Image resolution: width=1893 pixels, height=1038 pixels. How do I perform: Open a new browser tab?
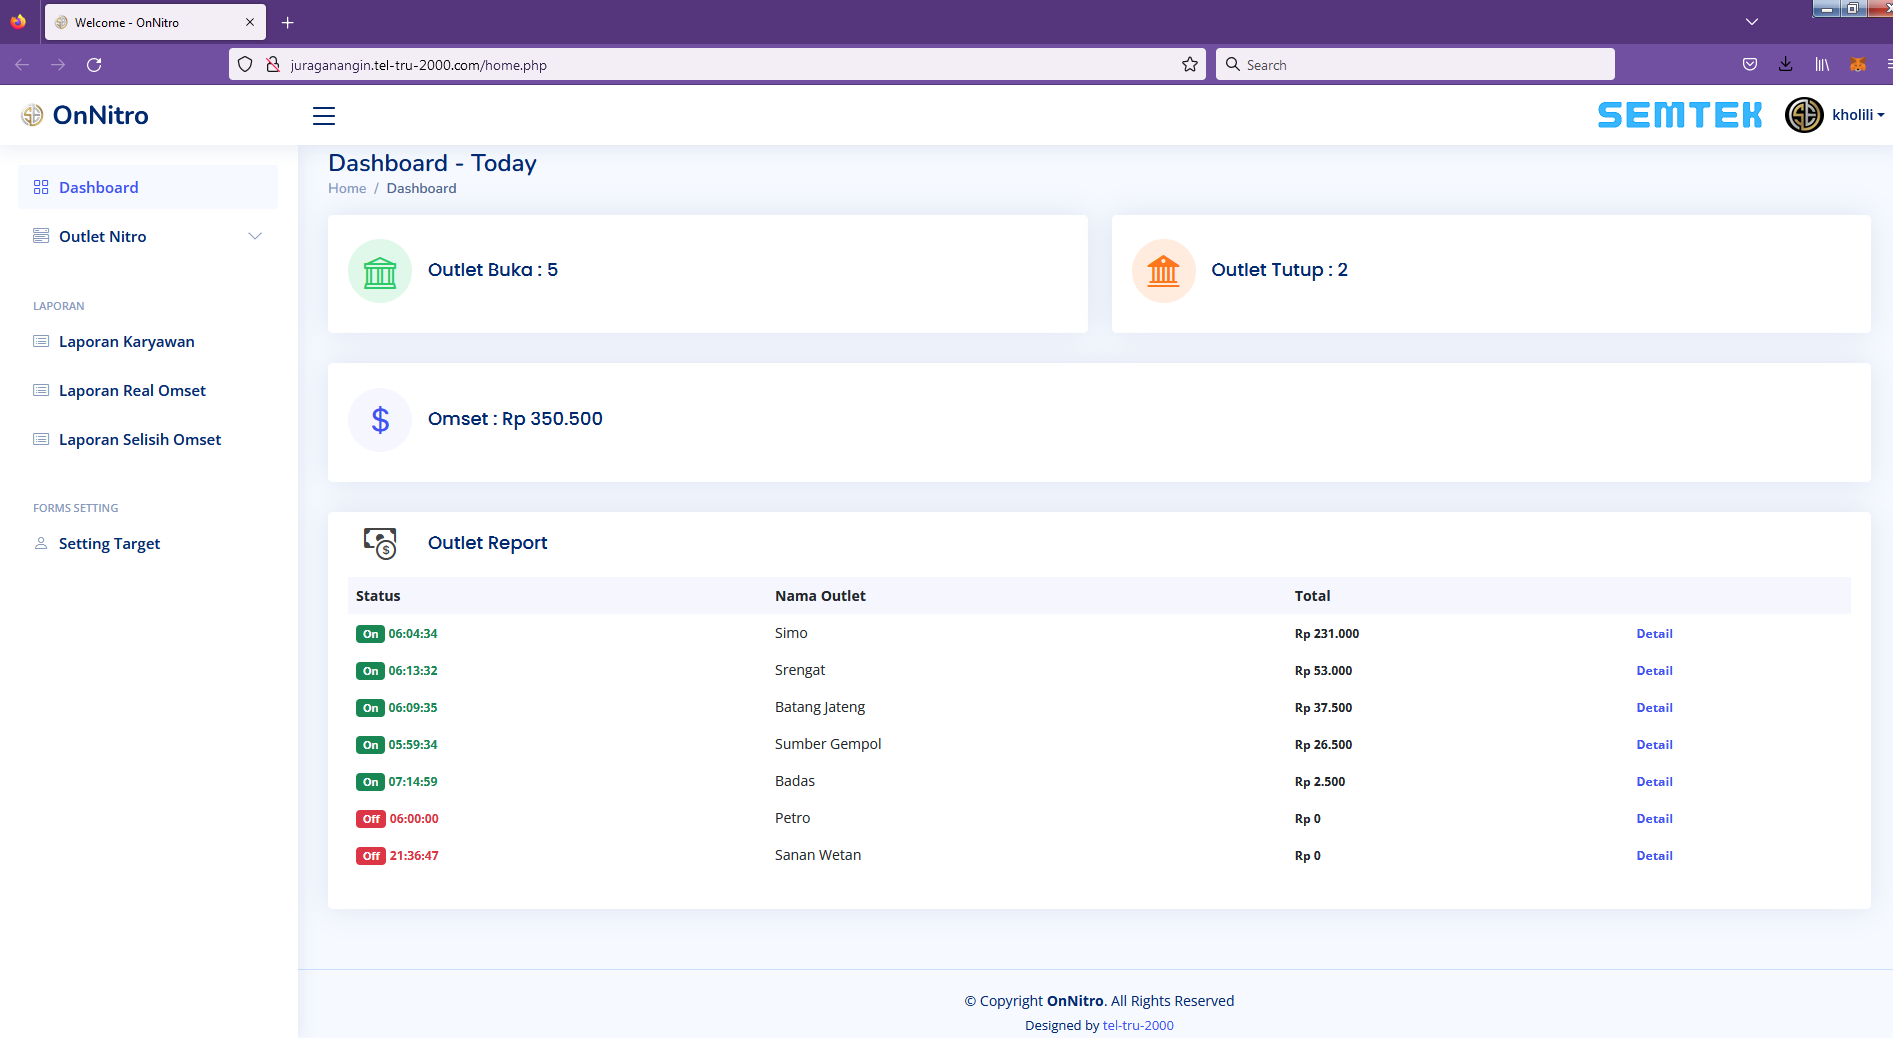(288, 22)
